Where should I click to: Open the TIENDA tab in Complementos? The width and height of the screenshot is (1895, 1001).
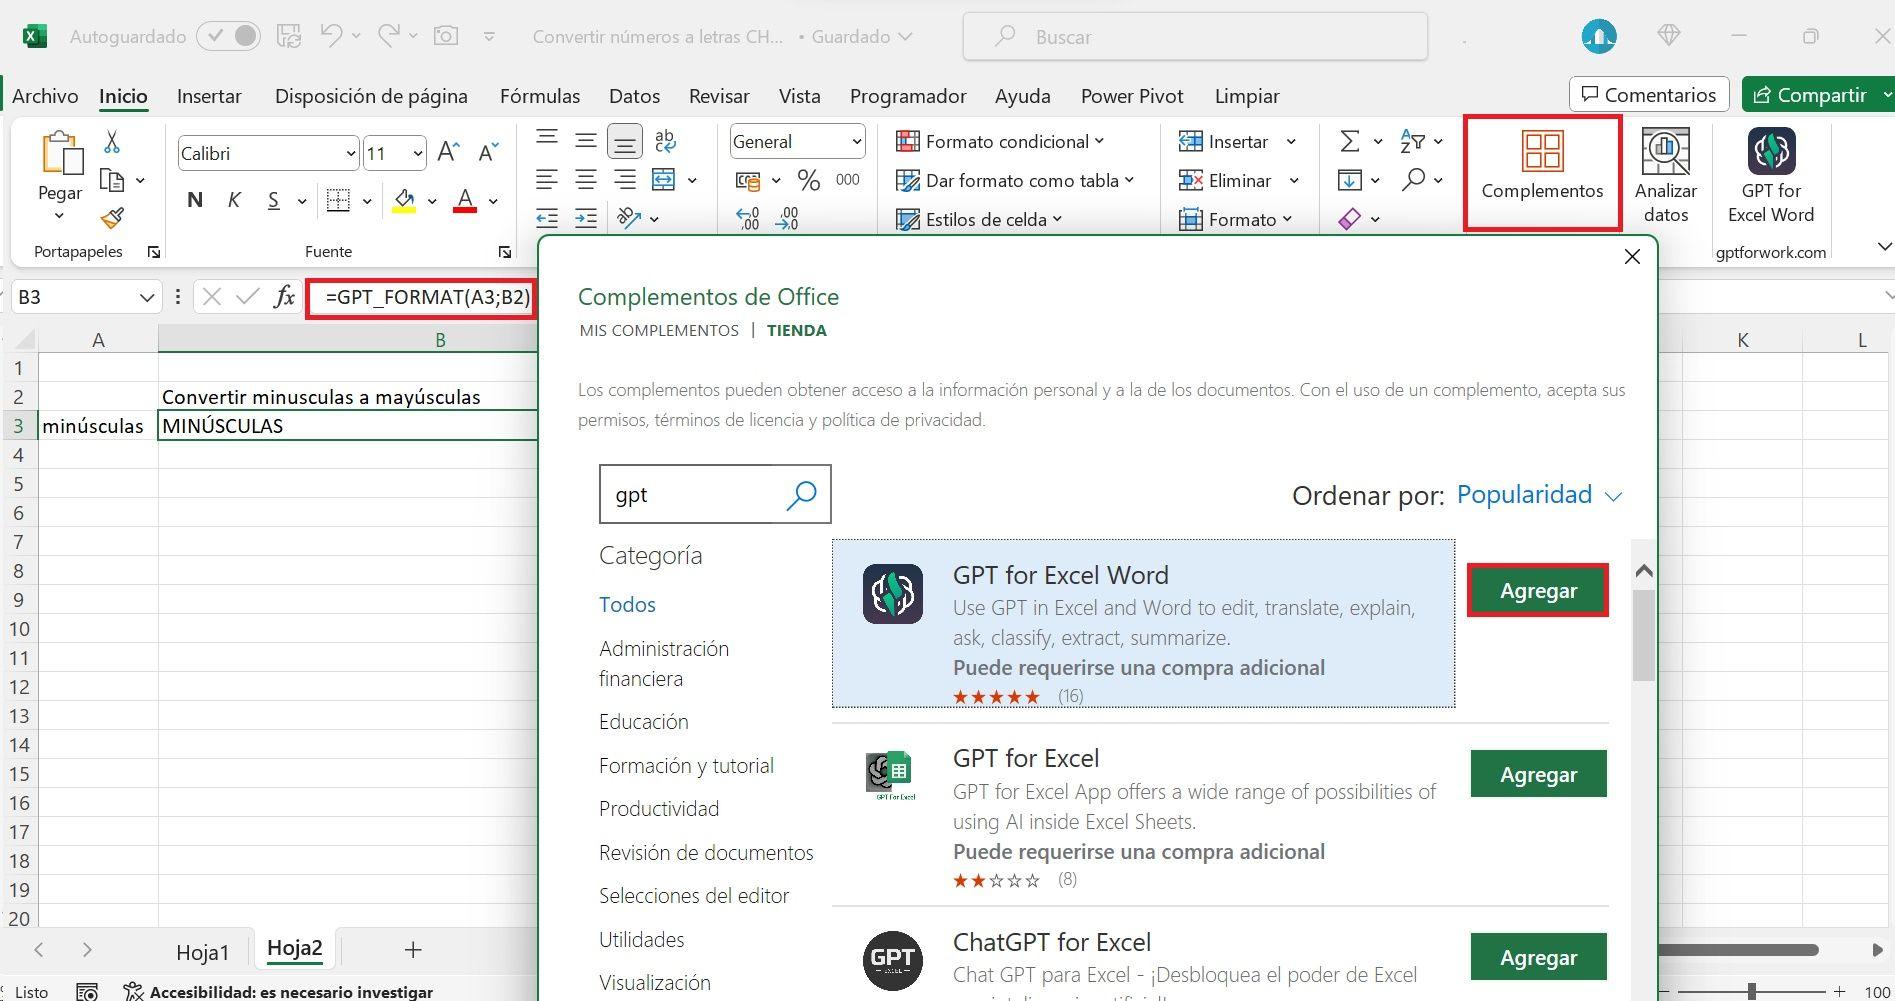(796, 330)
